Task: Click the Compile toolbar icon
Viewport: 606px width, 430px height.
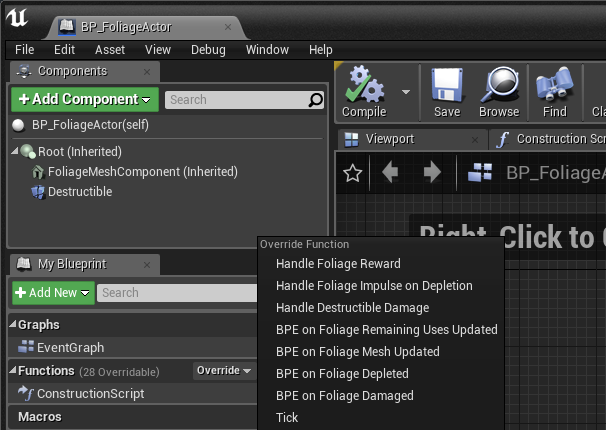Action: pos(363,85)
